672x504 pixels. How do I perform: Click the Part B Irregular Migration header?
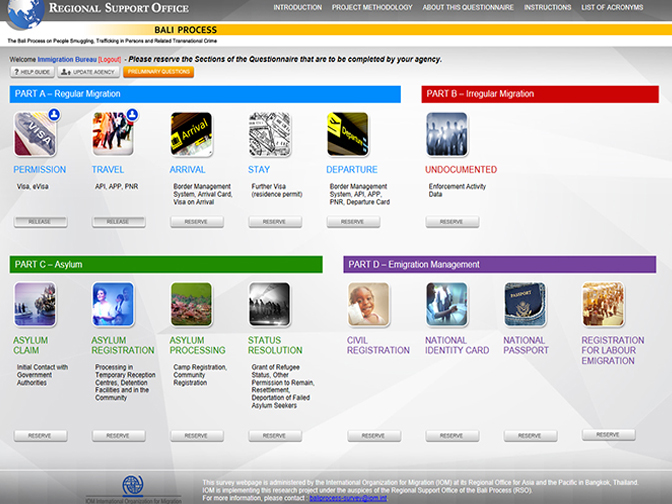540,94
